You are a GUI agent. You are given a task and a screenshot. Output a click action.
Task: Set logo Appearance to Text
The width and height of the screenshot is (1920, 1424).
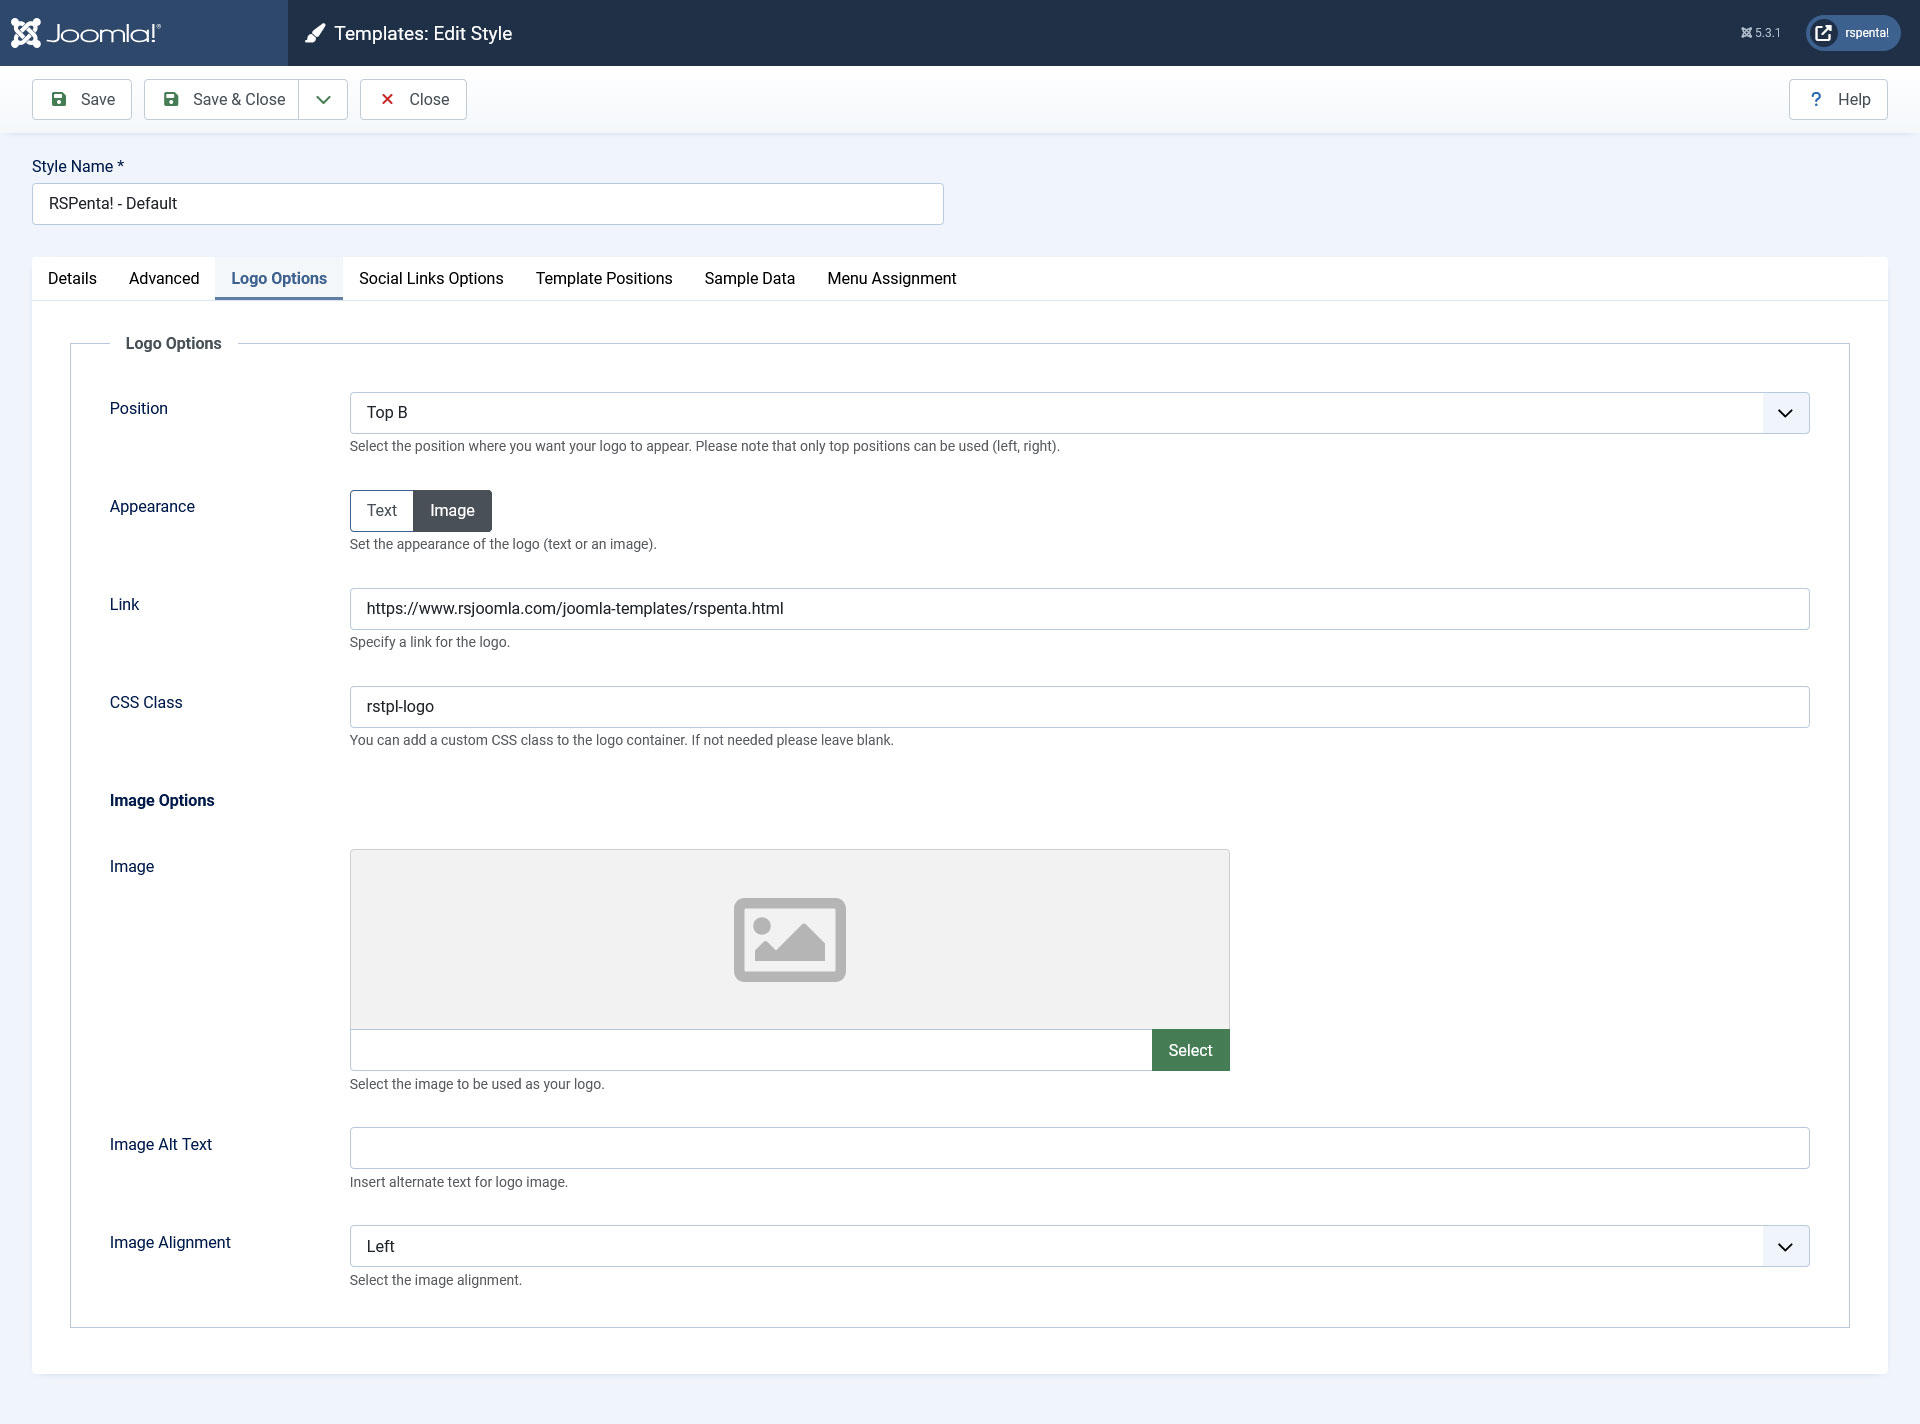[381, 511]
